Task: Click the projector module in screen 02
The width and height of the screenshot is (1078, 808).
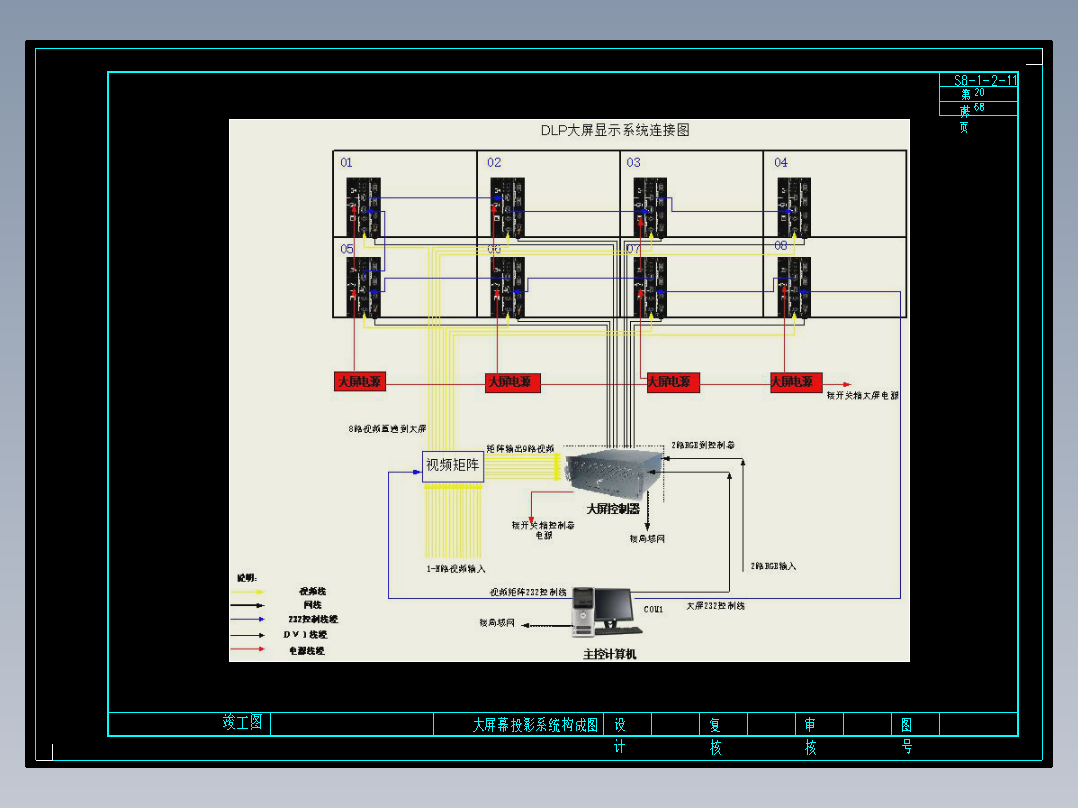Action: tap(507, 208)
